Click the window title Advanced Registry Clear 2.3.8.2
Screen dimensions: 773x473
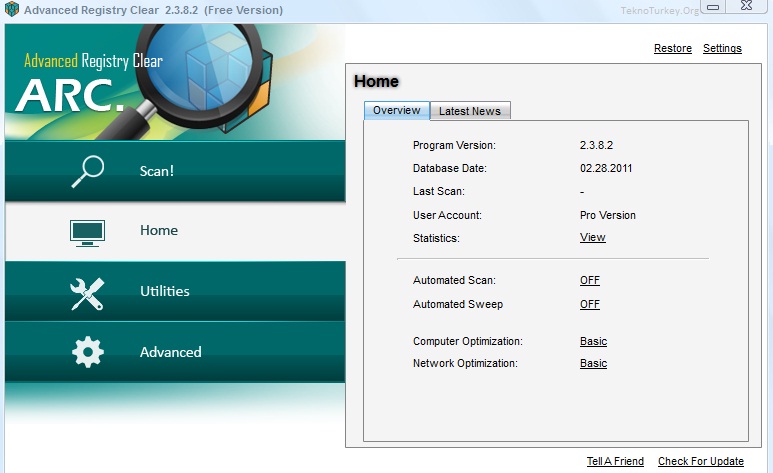point(153,10)
